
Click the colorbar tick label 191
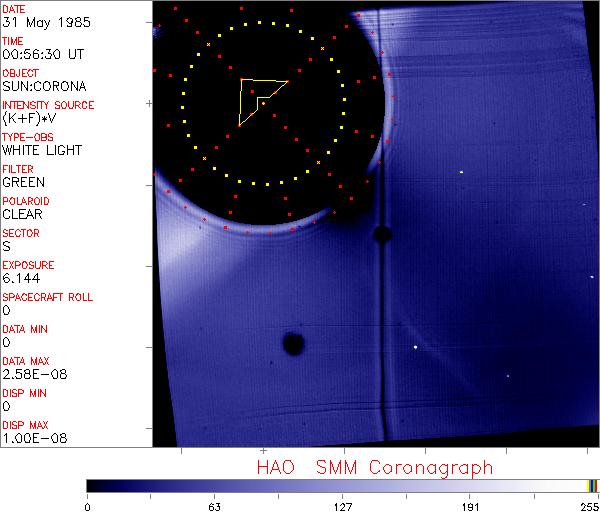(471, 506)
